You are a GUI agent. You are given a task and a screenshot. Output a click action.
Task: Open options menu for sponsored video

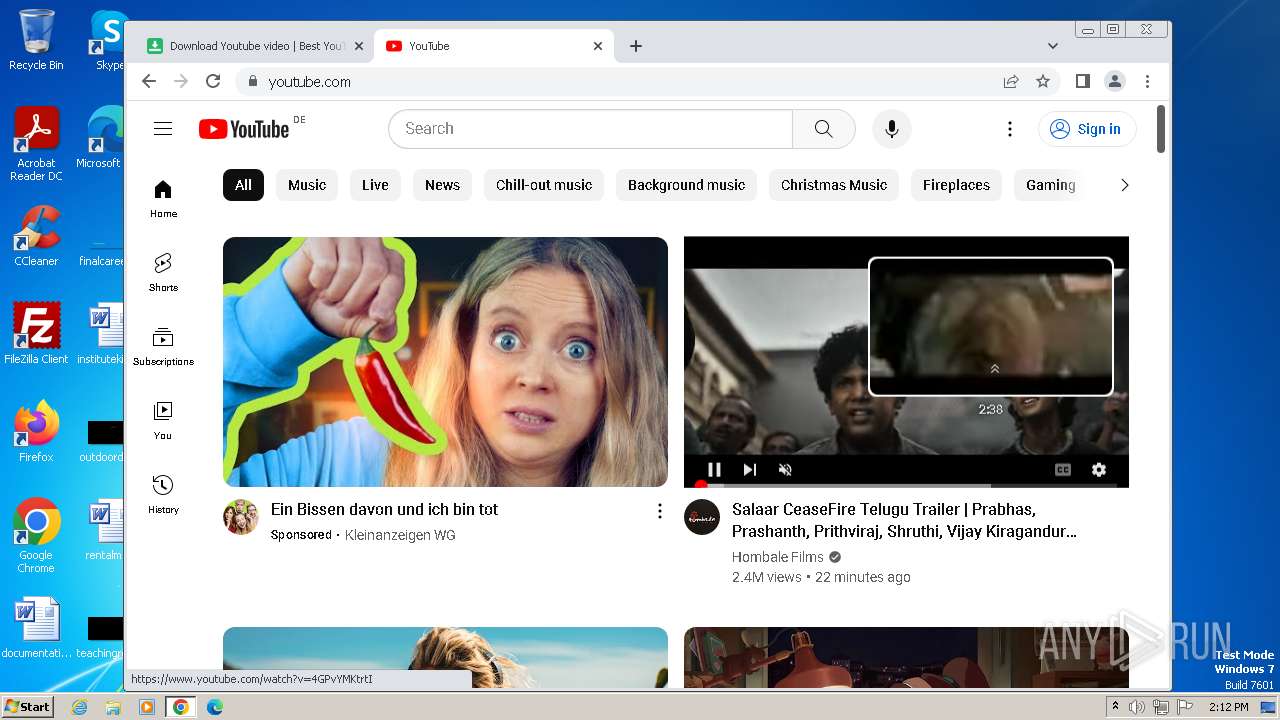click(659, 511)
